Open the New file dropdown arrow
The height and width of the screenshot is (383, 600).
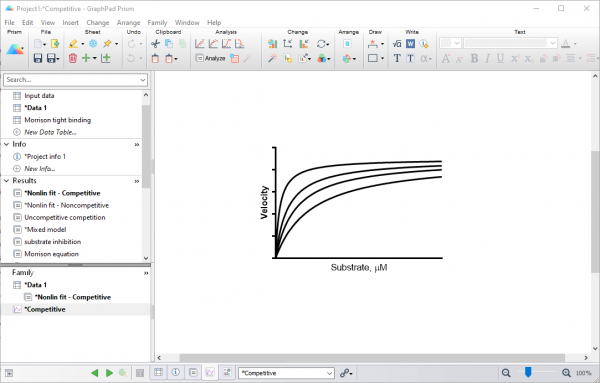[x=45, y=44]
